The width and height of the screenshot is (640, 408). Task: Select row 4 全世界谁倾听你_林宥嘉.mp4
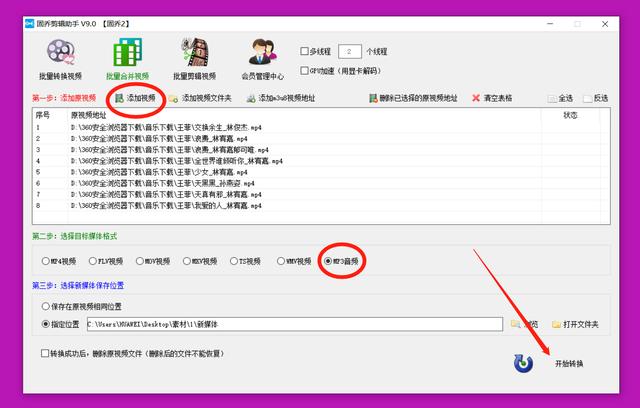click(x=321, y=161)
